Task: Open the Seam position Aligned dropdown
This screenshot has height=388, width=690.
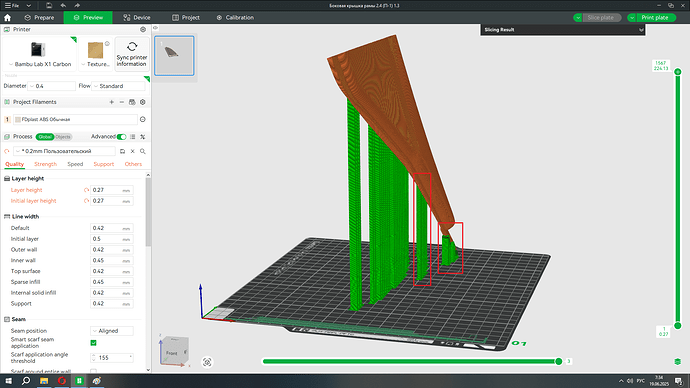Action: pos(112,331)
